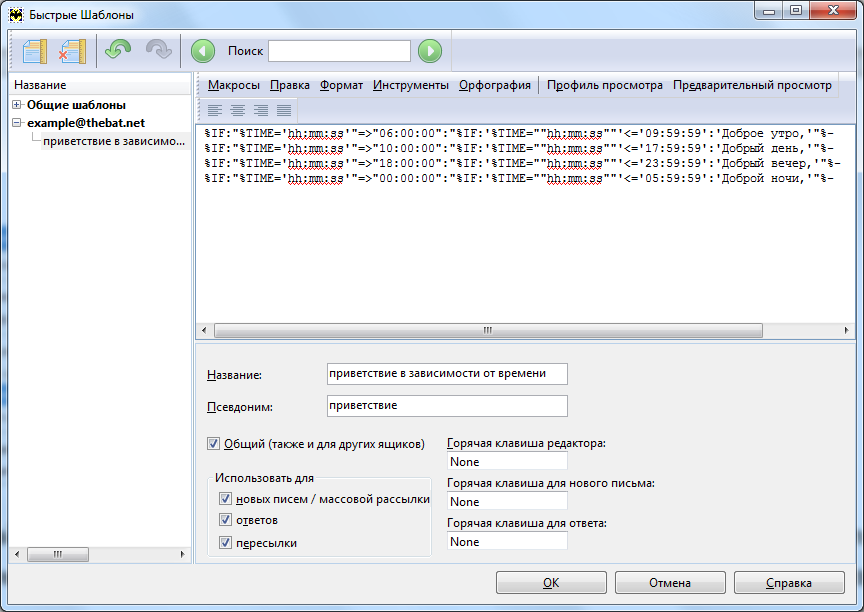Viewport: 864px width, 612px height.
Task: Open the Инструменты menu
Action: 411,85
